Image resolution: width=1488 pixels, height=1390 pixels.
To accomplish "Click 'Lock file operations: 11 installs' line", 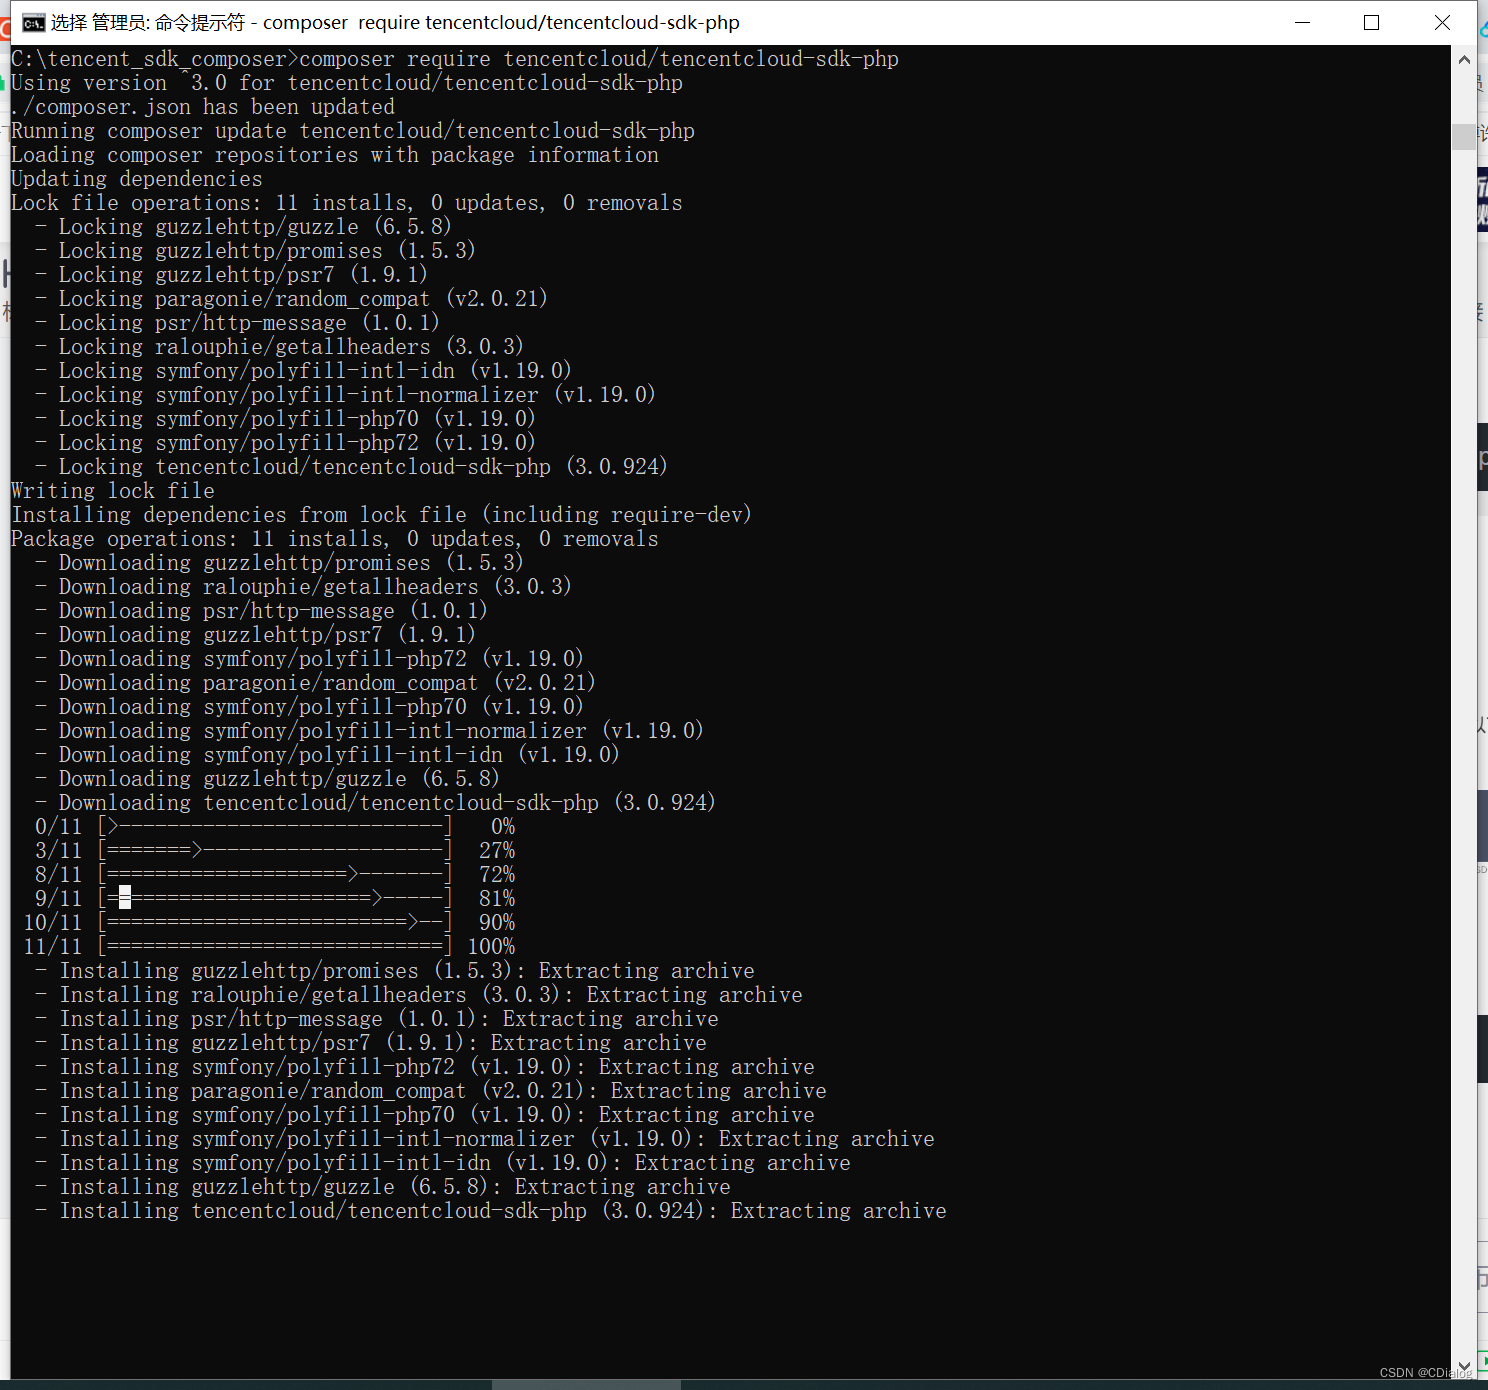I will click(x=347, y=203).
